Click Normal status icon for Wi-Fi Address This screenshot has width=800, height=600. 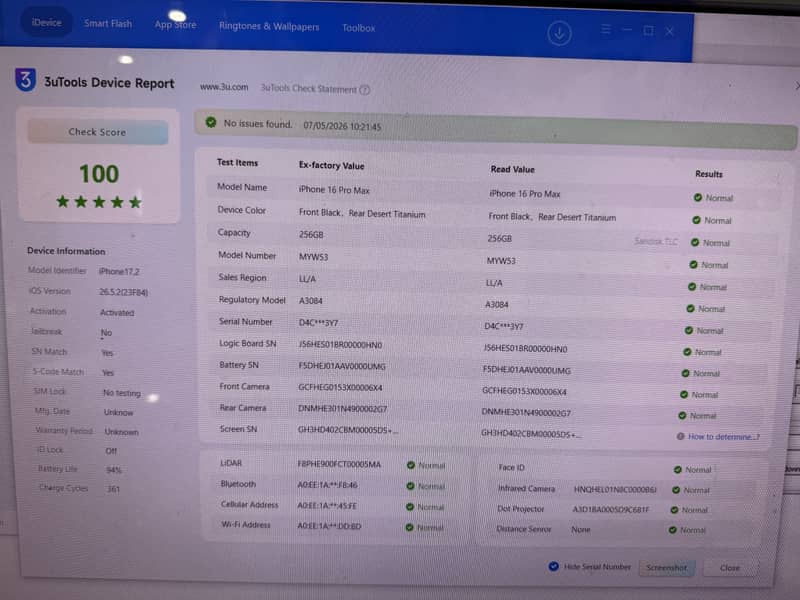point(409,527)
